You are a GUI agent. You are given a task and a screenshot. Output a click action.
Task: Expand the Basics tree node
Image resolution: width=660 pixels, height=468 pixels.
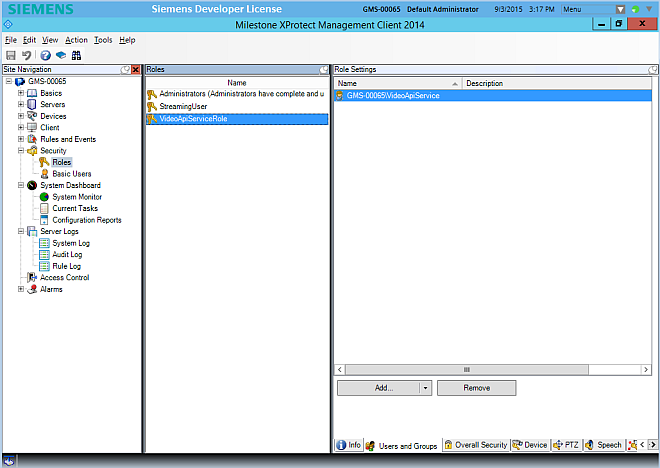pos(21,93)
